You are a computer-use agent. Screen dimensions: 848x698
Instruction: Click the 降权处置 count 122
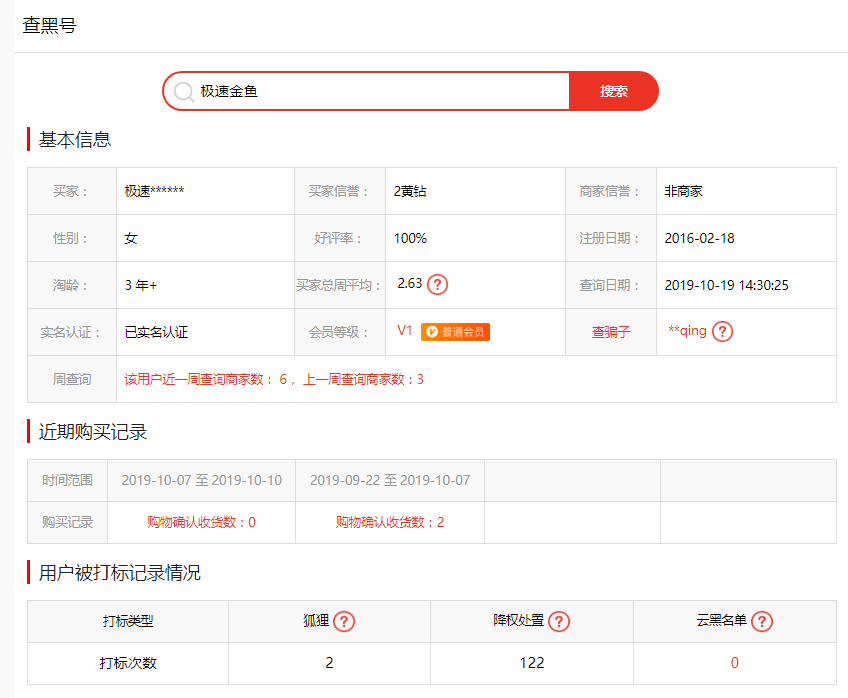(x=532, y=663)
